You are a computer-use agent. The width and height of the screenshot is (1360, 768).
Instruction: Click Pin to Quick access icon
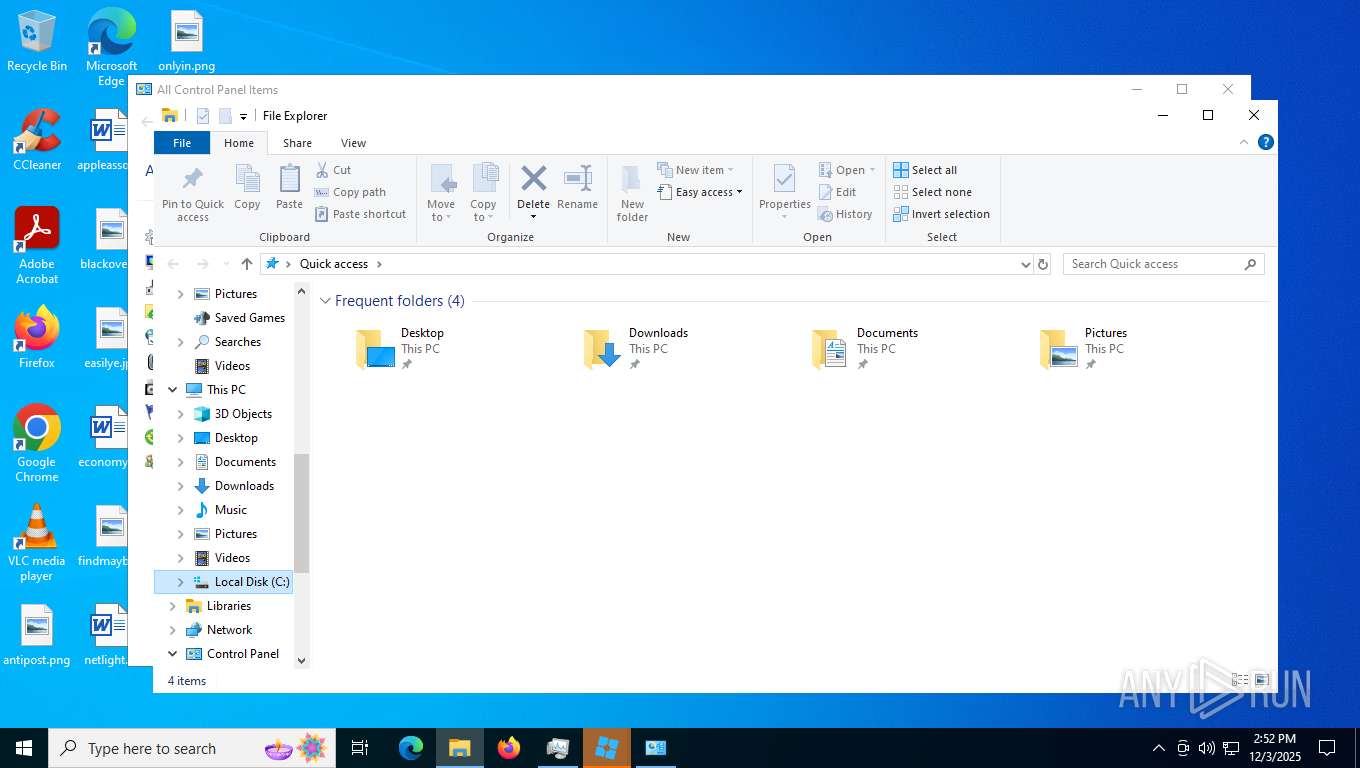(193, 180)
